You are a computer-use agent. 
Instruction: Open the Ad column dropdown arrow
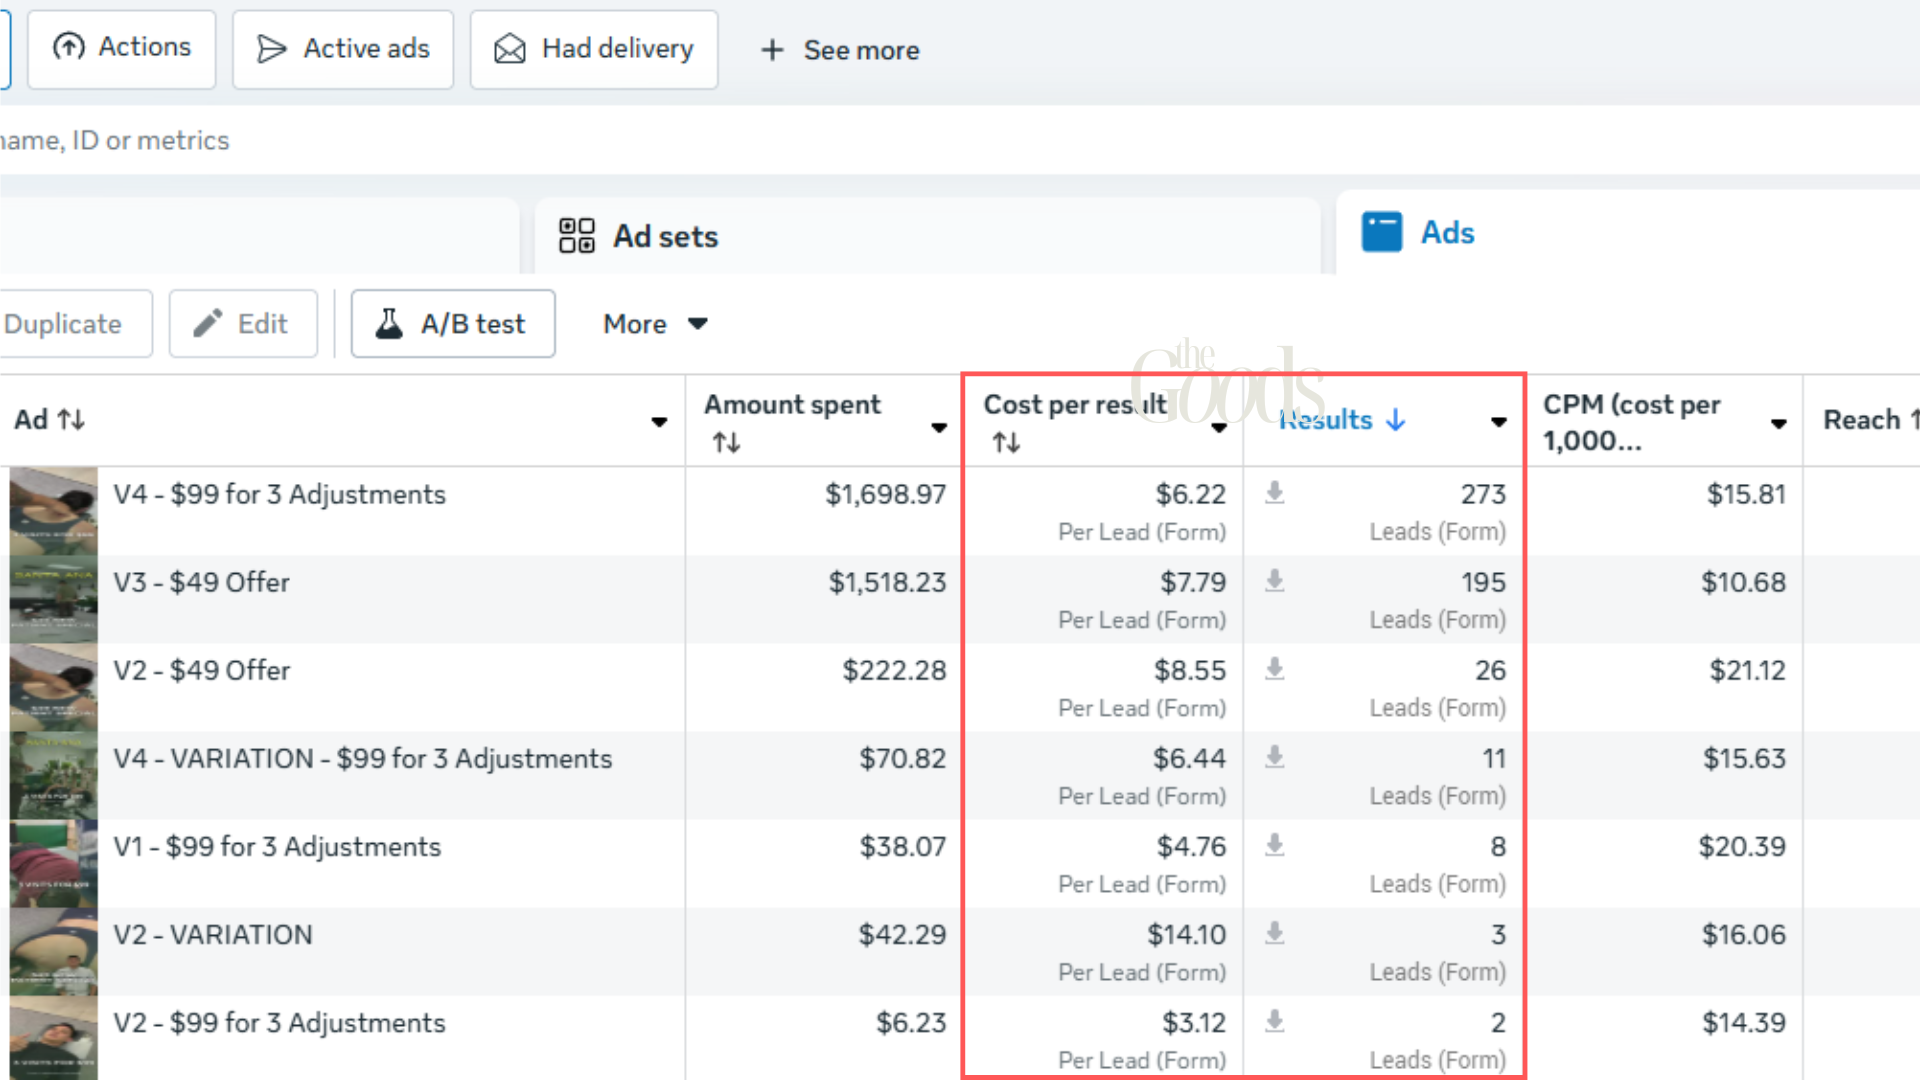click(x=659, y=422)
